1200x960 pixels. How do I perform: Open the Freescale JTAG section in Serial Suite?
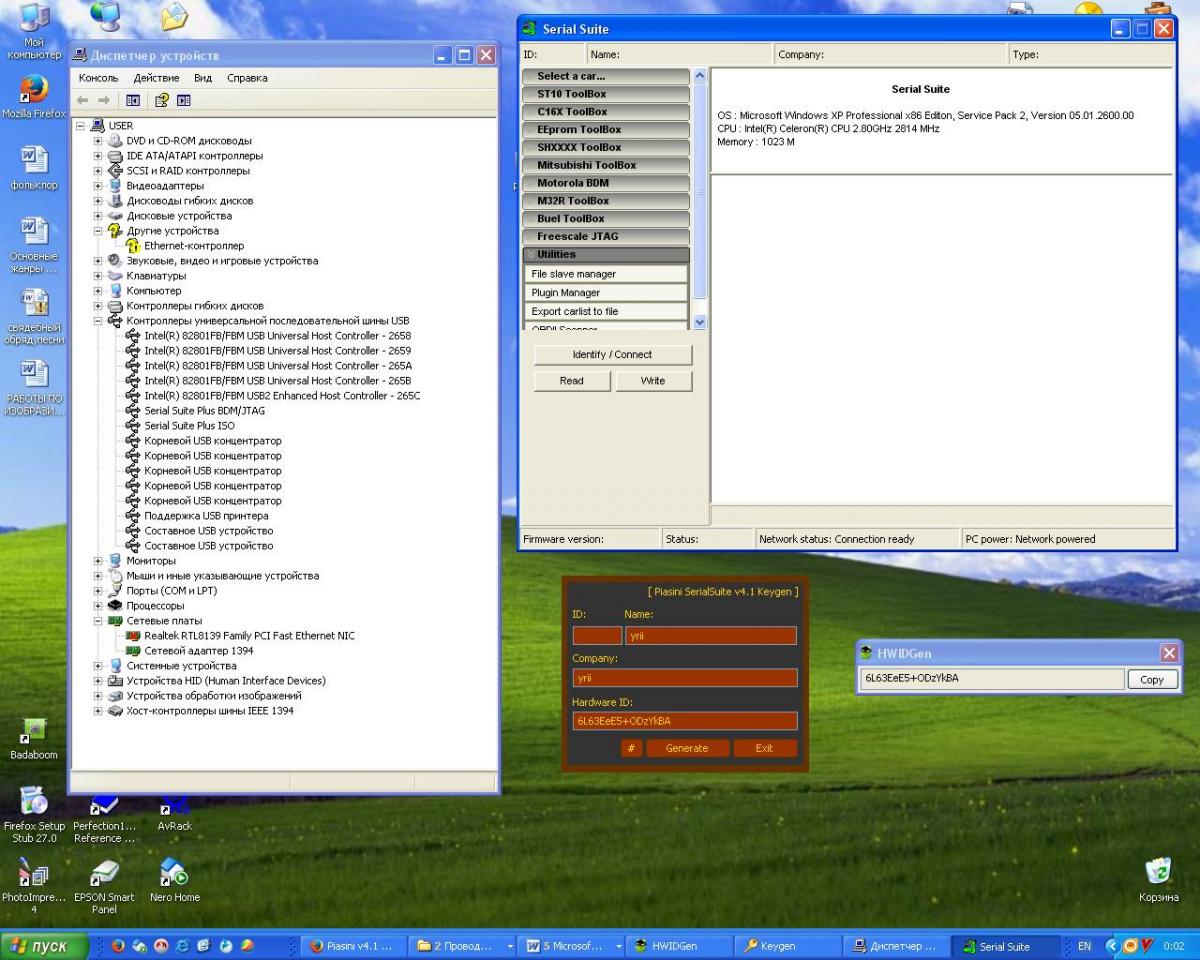click(x=606, y=237)
